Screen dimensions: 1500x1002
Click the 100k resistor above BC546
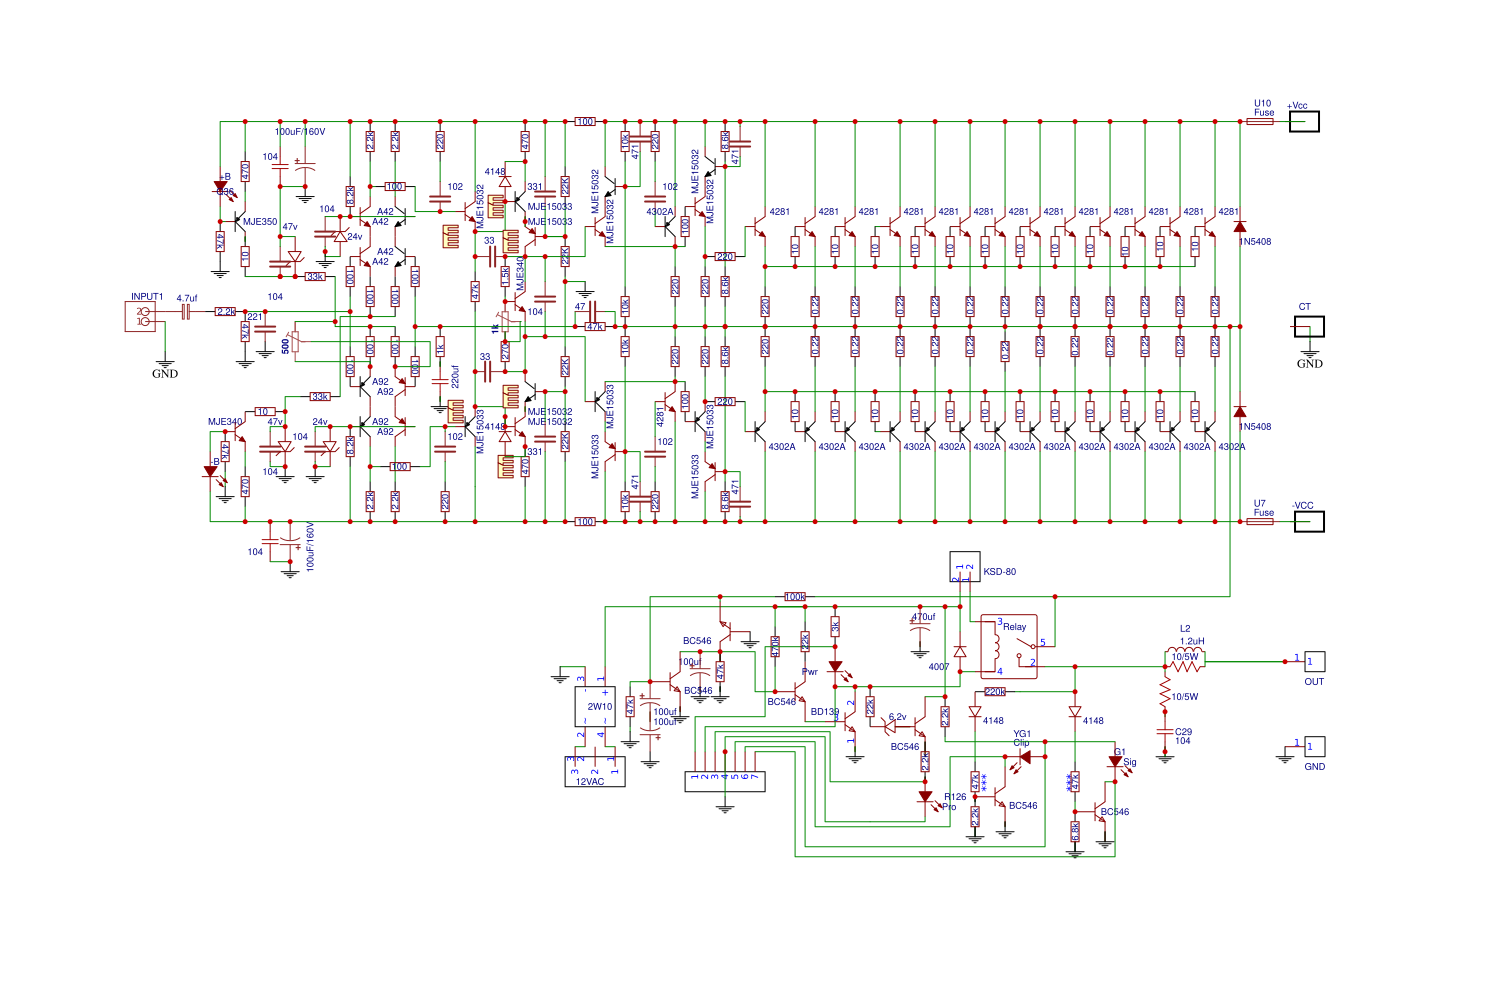794,597
